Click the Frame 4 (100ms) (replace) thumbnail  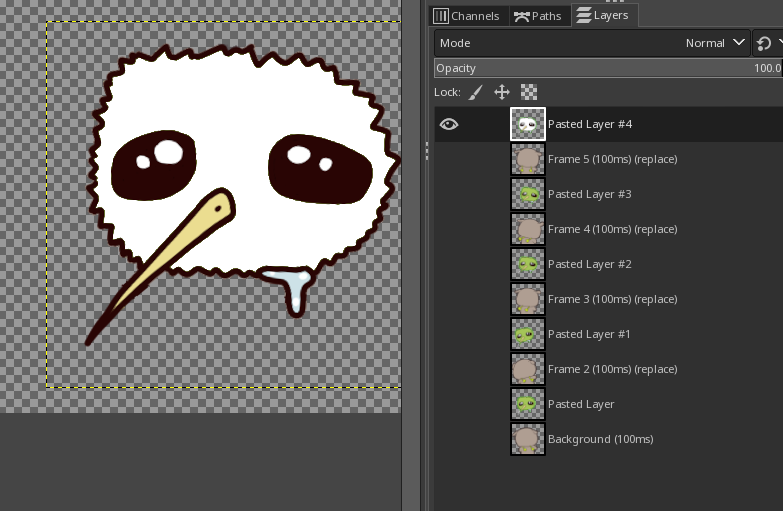click(x=528, y=229)
